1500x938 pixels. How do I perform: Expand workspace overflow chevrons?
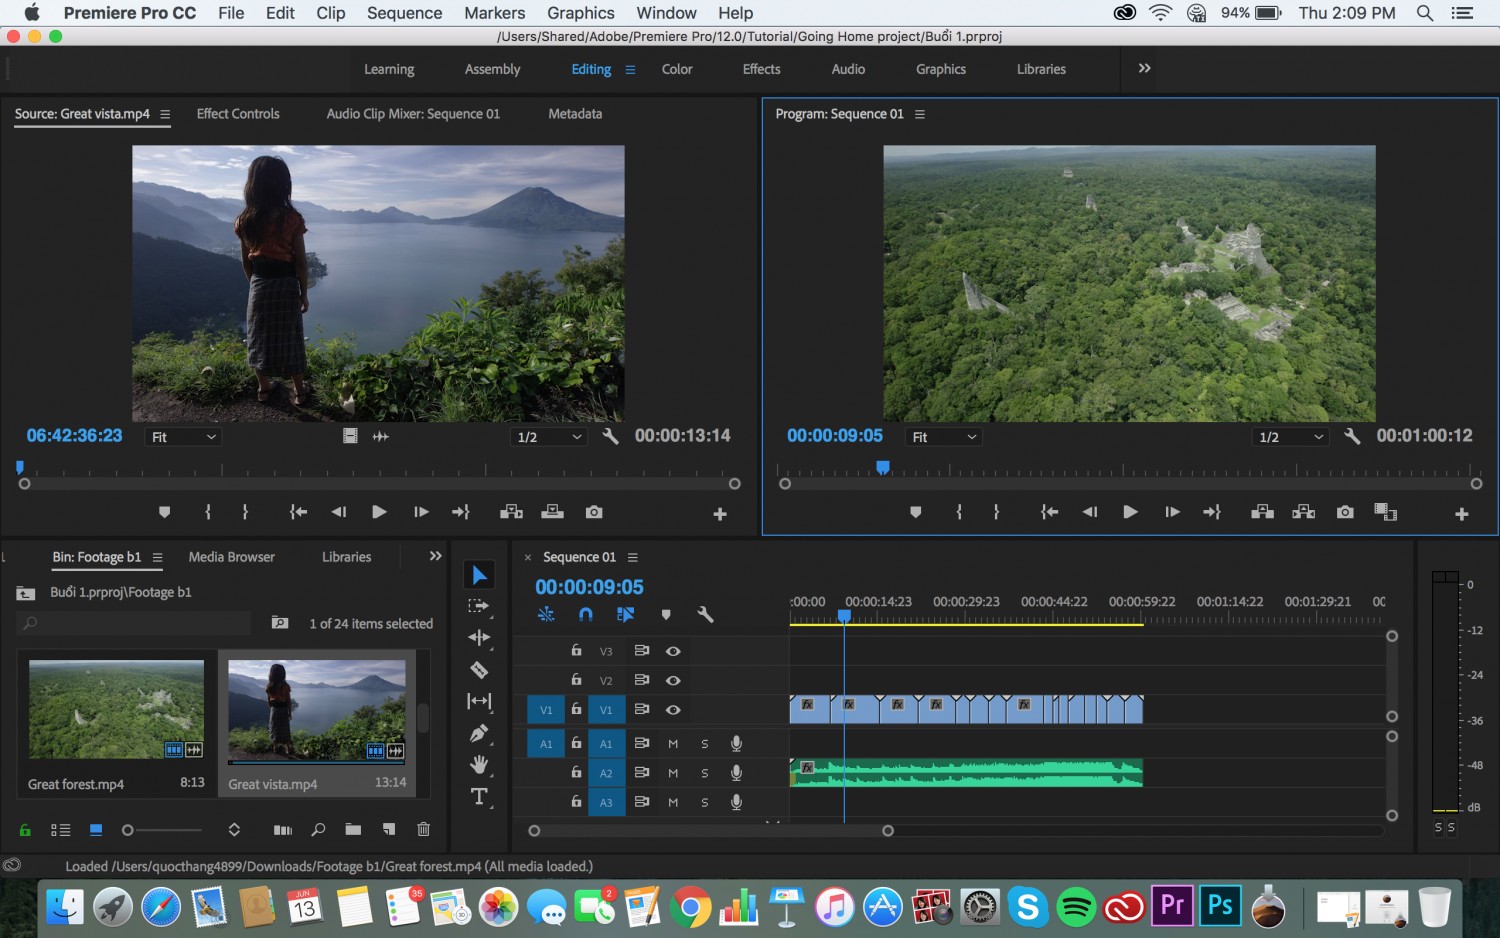[1145, 68]
